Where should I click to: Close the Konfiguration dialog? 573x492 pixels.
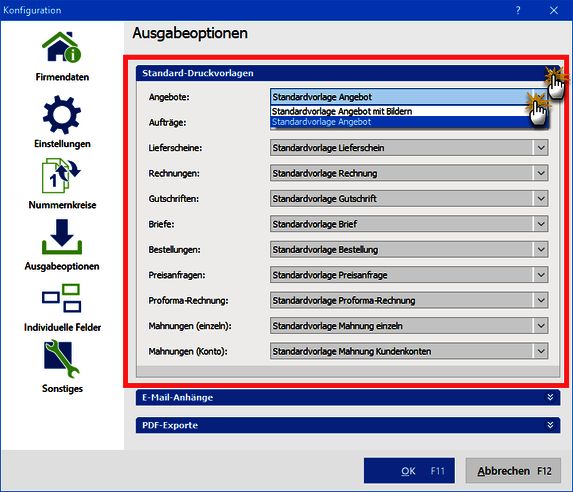pos(554,10)
